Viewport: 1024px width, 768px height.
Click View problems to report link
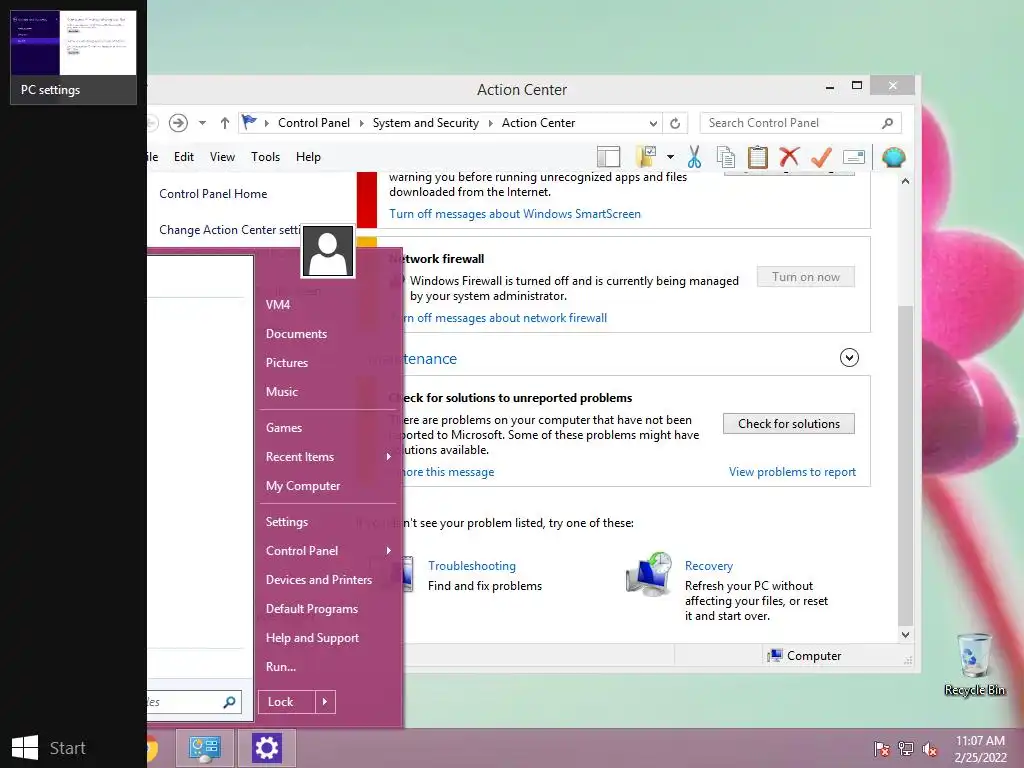click(x=792, y=472)
